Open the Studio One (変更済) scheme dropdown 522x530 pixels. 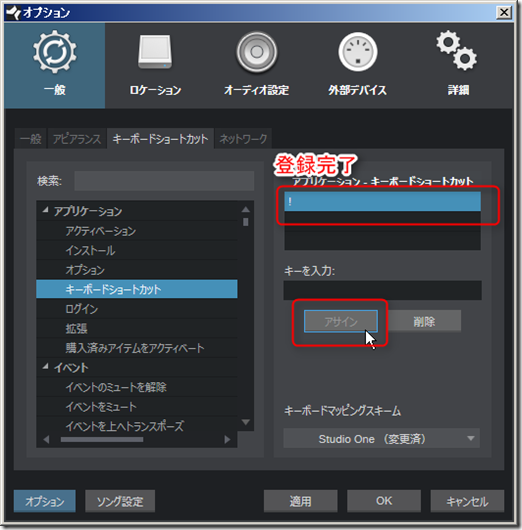coord(381,439)
